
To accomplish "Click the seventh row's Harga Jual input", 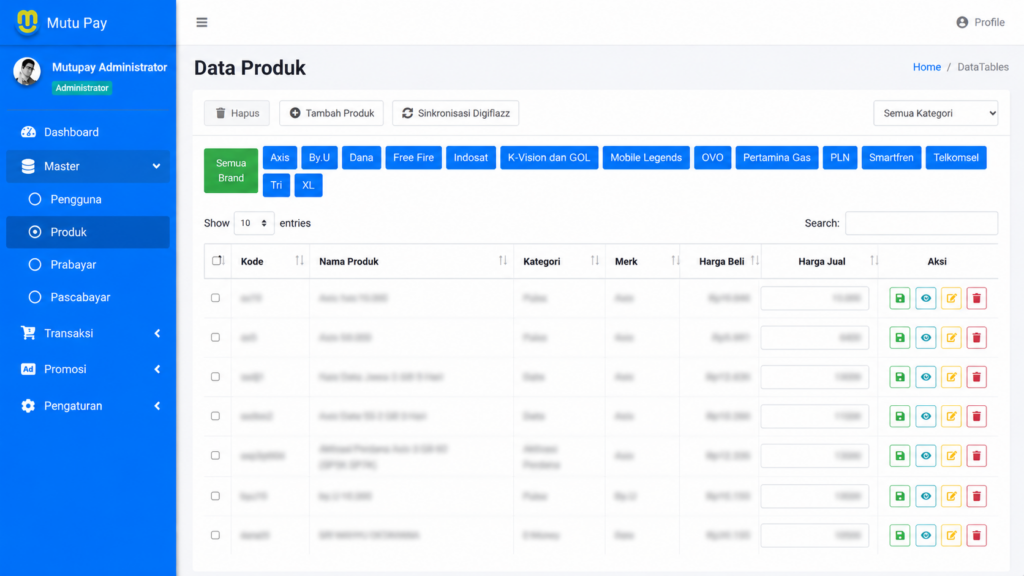I will pos(814,536).
